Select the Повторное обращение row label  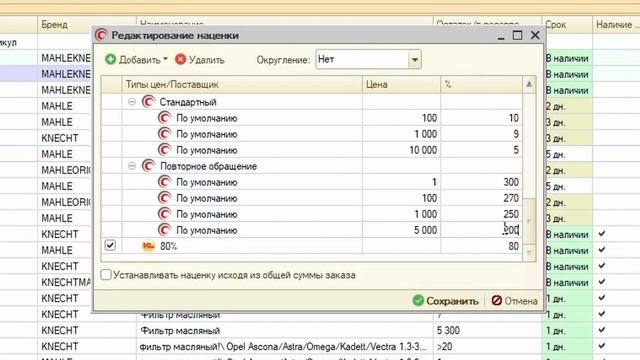point(208,166)
